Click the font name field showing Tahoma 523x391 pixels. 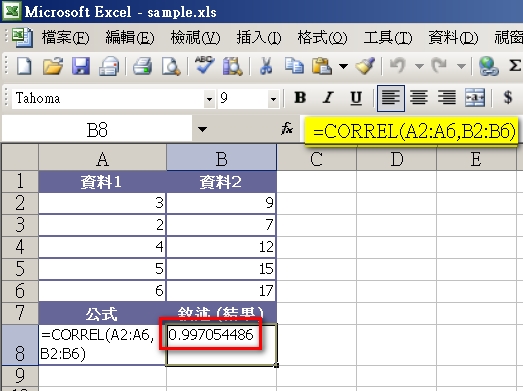(108, 99)
